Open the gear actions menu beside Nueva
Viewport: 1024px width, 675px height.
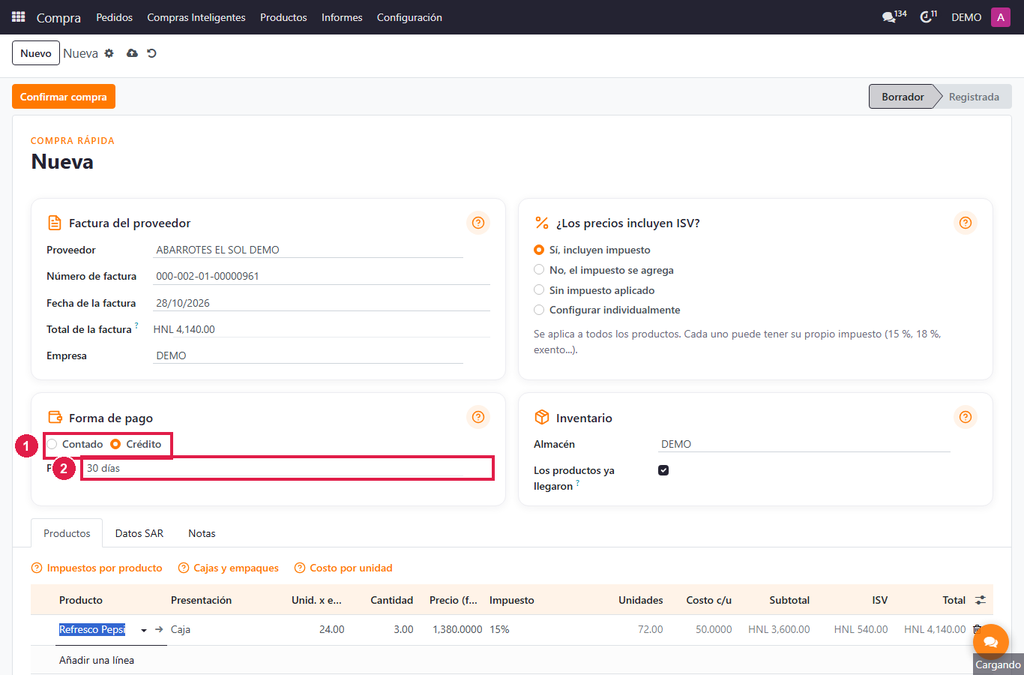pyautogui.click(x=109, y=54)
